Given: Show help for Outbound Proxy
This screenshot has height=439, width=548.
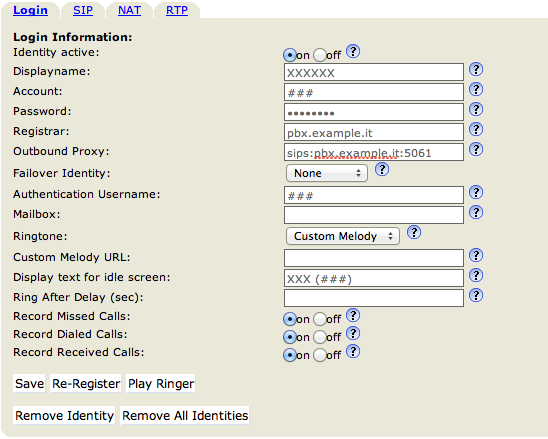Looking at the screenshot, I should pyautogui.click(x=476, y=149).
